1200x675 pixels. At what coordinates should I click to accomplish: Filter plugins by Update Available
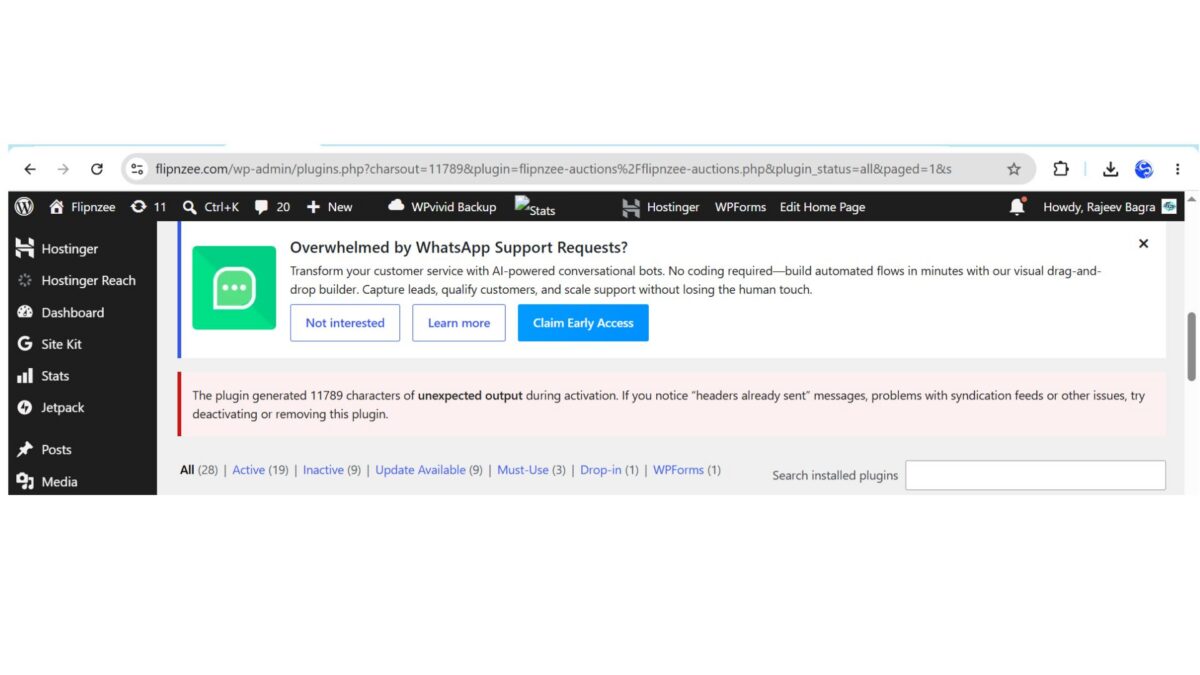tap(420, 470)
